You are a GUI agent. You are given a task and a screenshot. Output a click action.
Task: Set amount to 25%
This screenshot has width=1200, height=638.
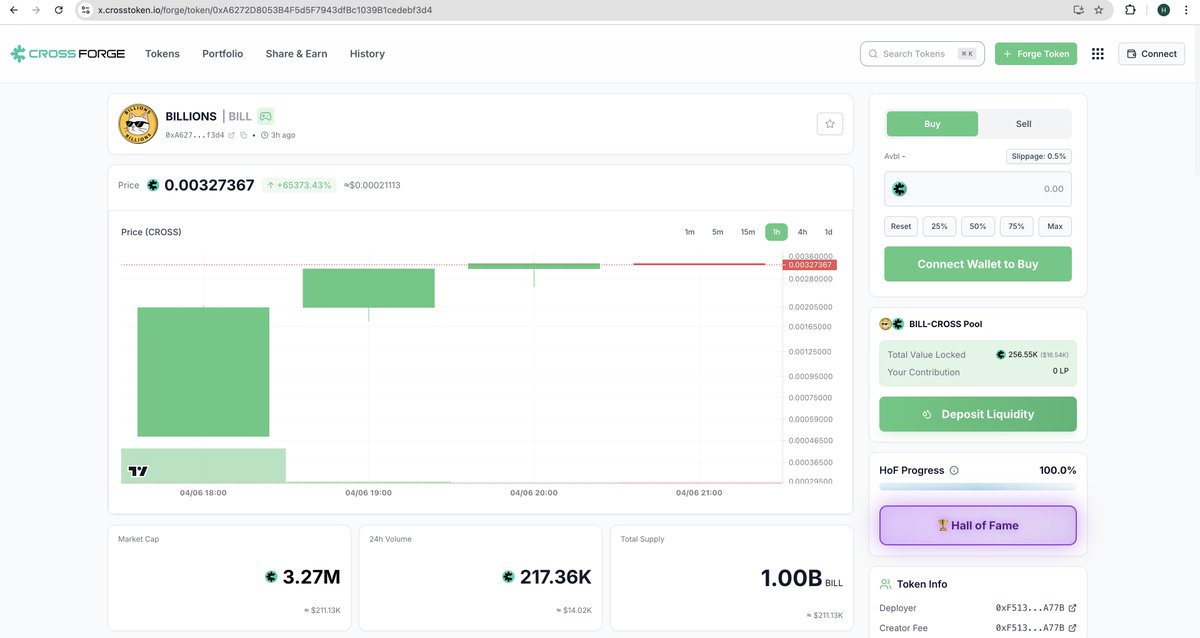940,226
